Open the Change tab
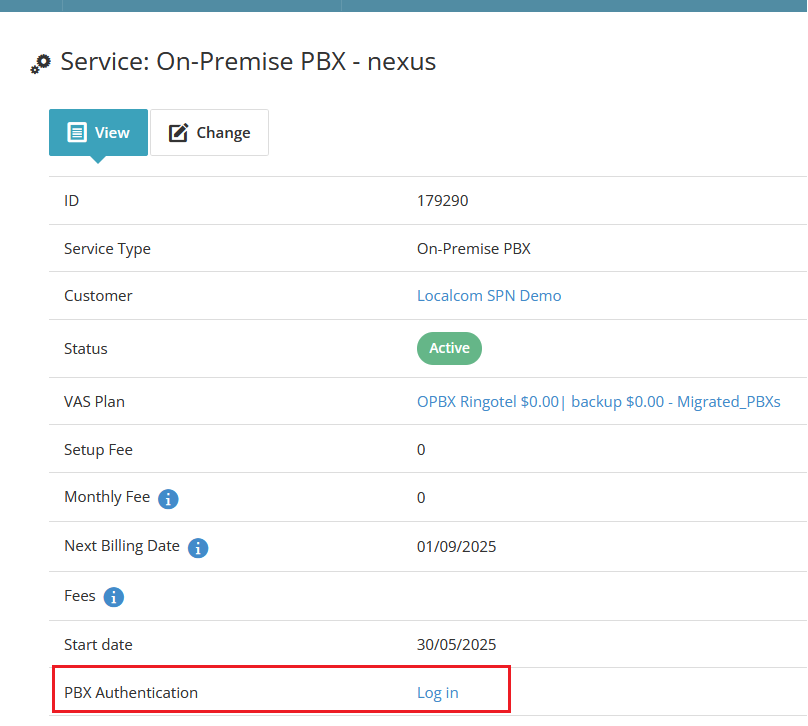 pos(209,132)
